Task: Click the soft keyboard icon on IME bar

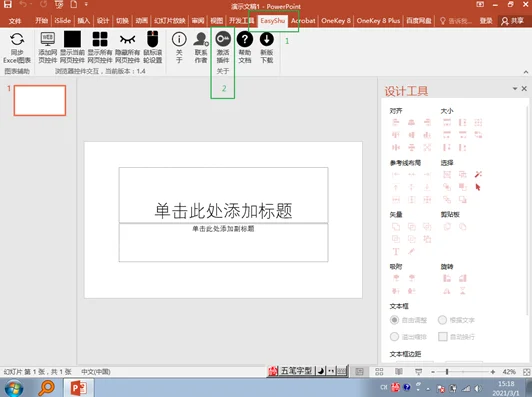Action: pyautogui.click(x=342, y=371)
